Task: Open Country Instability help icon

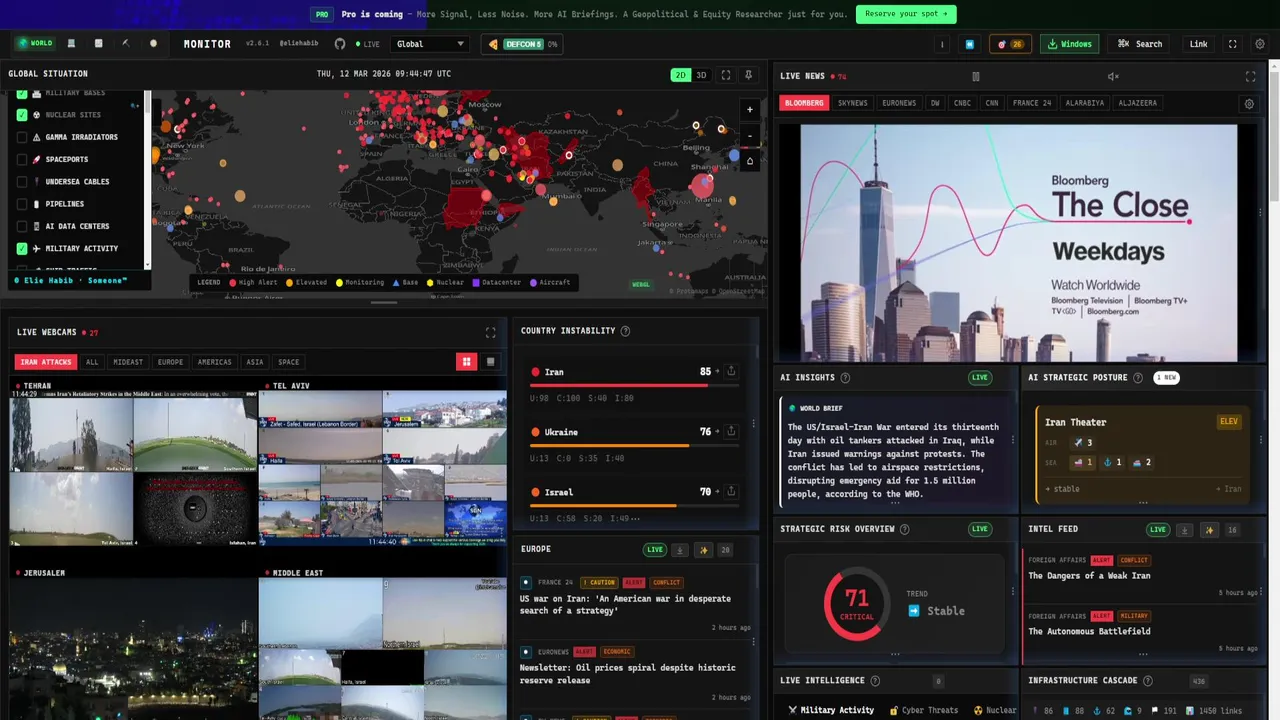Action: [625, 331]
